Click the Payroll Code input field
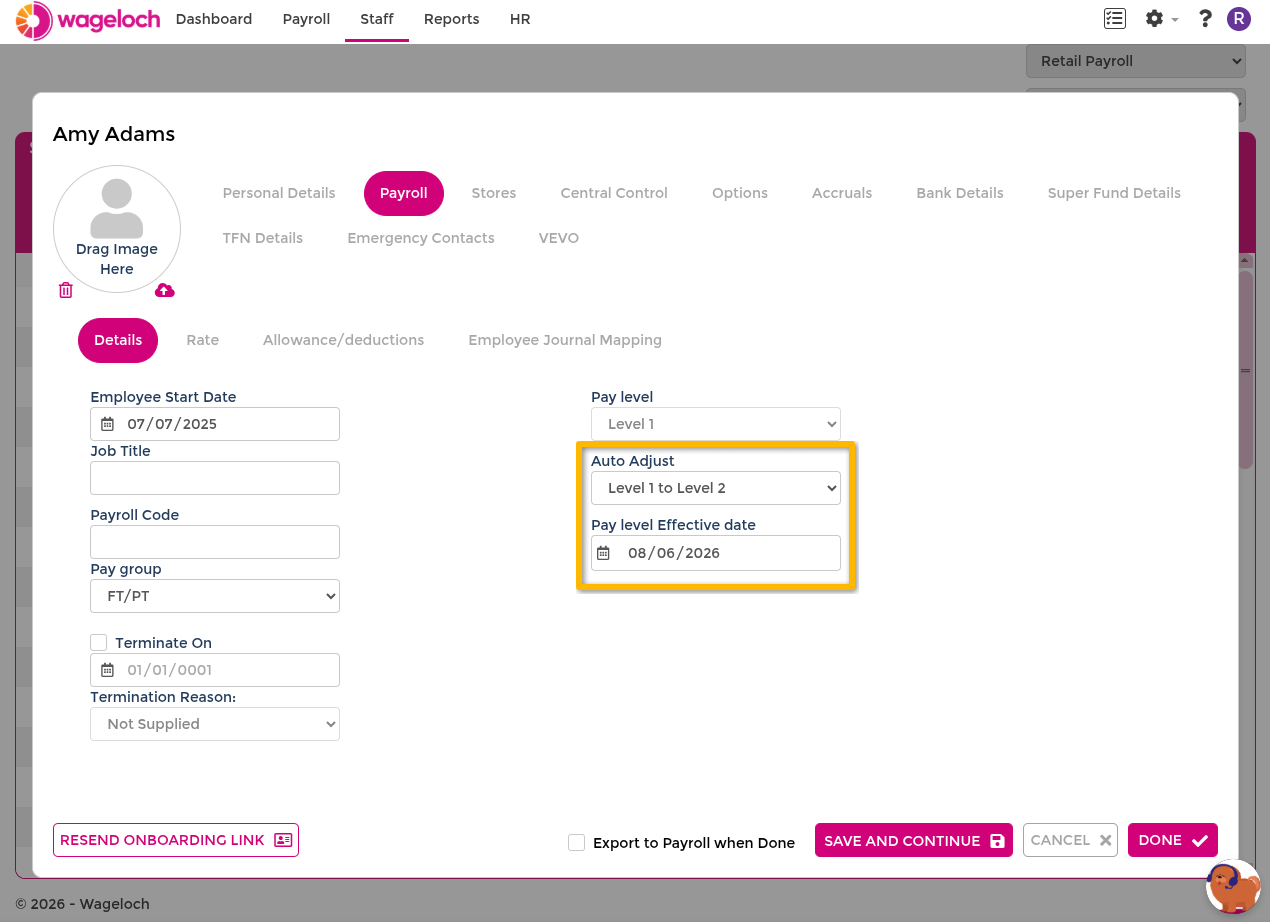1270x922 pixels. click(x=215, y=542)
